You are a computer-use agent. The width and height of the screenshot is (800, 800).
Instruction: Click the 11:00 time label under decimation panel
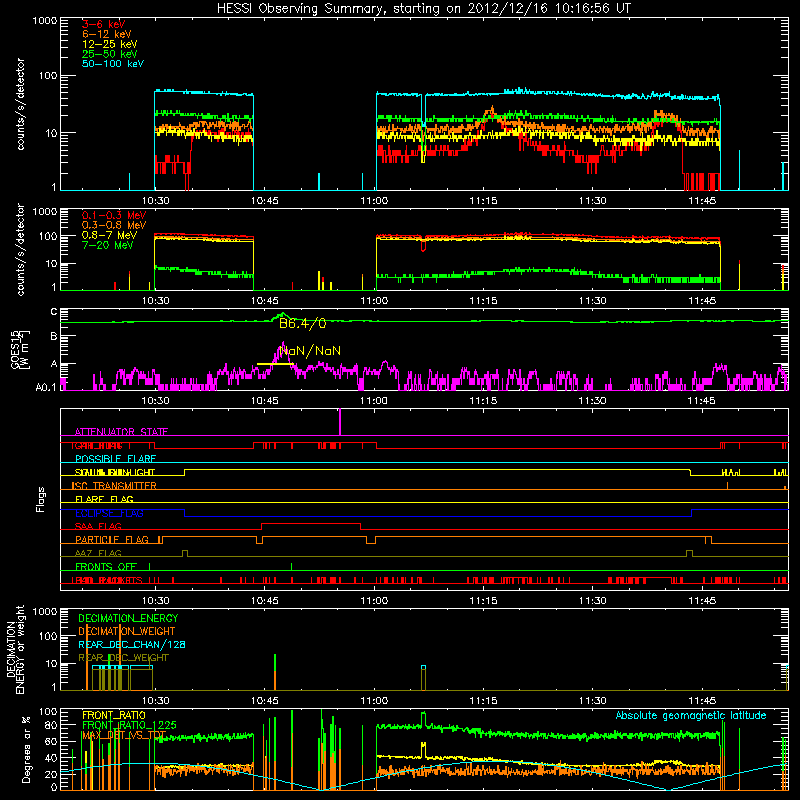tap(374, 701)
